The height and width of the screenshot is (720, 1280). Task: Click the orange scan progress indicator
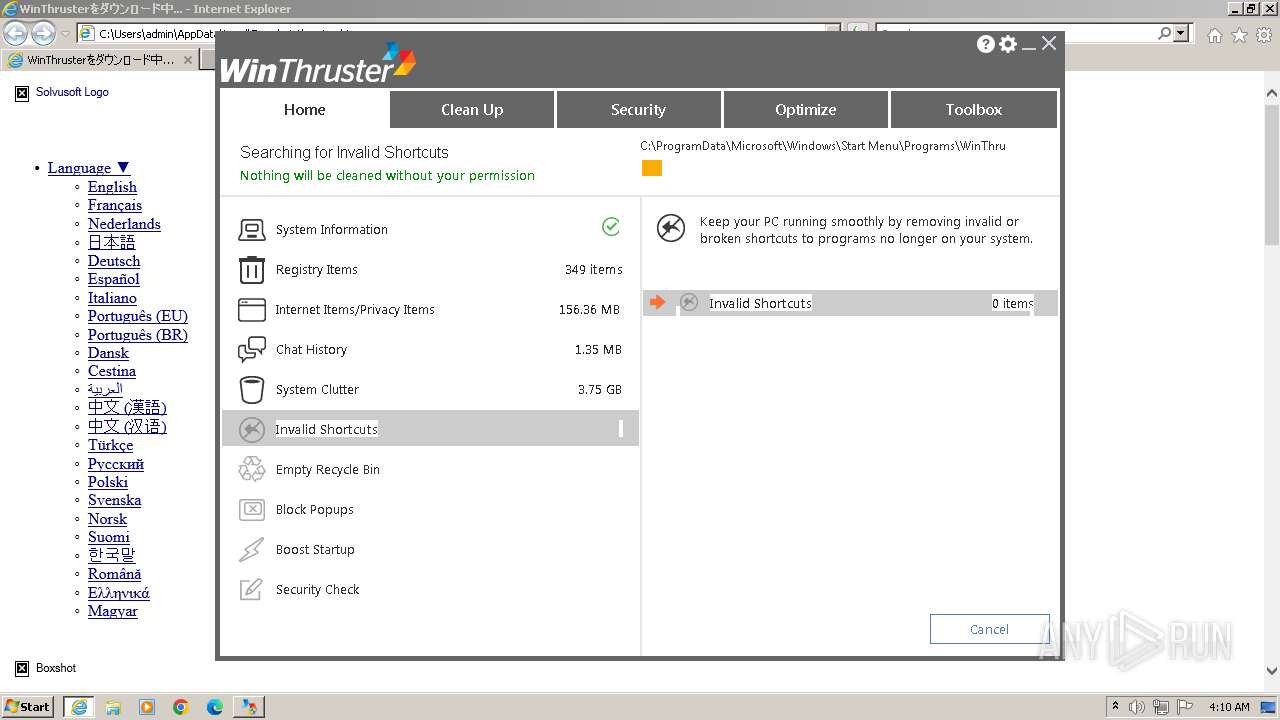[652, 168]
